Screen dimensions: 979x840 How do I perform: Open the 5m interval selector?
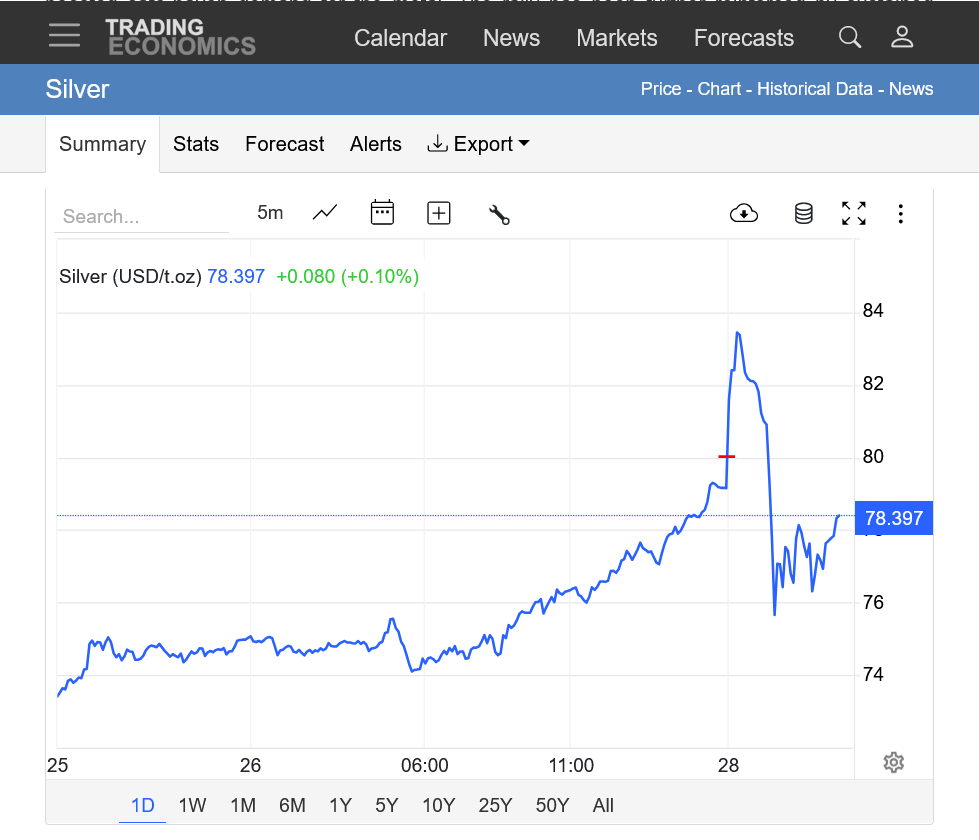[270, 213]
